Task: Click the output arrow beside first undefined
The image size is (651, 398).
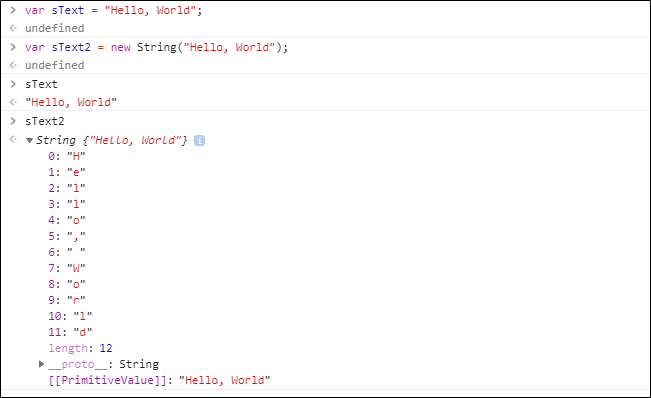Action: click(x=13, y=28)
